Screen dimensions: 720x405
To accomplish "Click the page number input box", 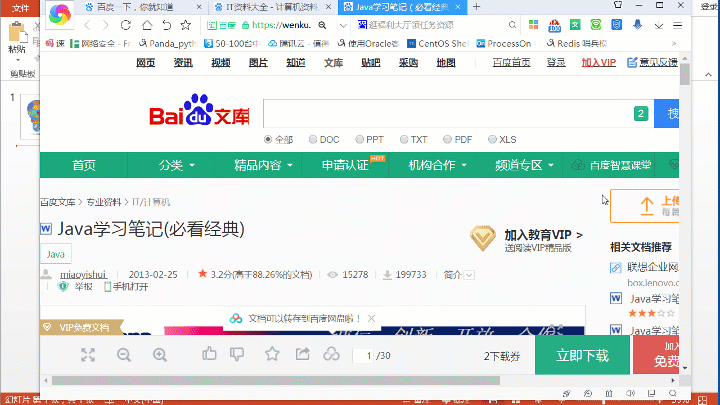I will [x=363, y=355].
